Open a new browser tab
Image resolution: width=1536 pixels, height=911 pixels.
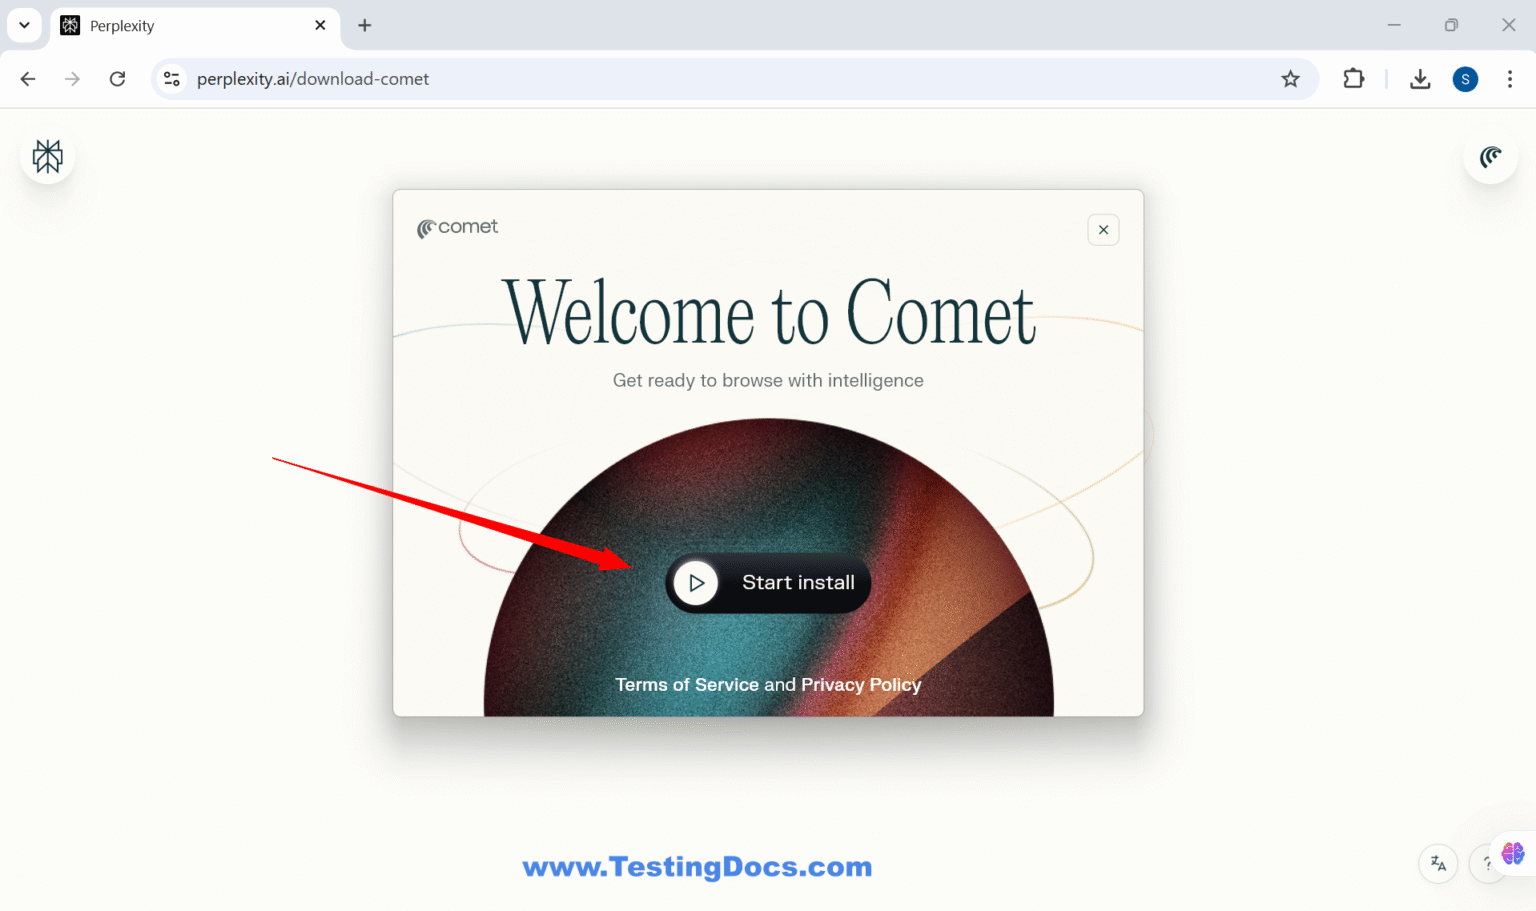coord(364,25)
